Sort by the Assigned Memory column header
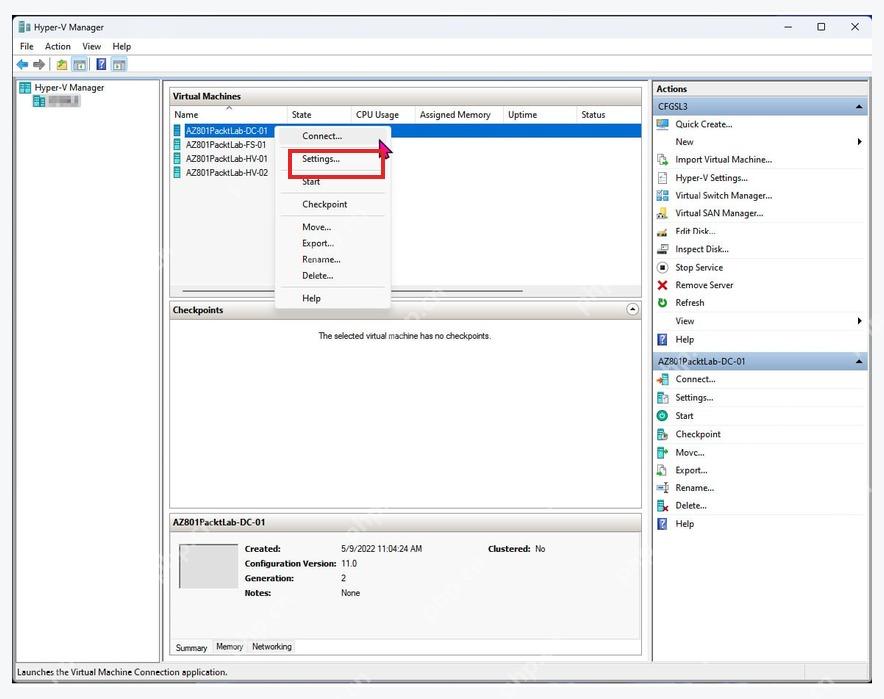884x699 pixels. click(459, 114)
